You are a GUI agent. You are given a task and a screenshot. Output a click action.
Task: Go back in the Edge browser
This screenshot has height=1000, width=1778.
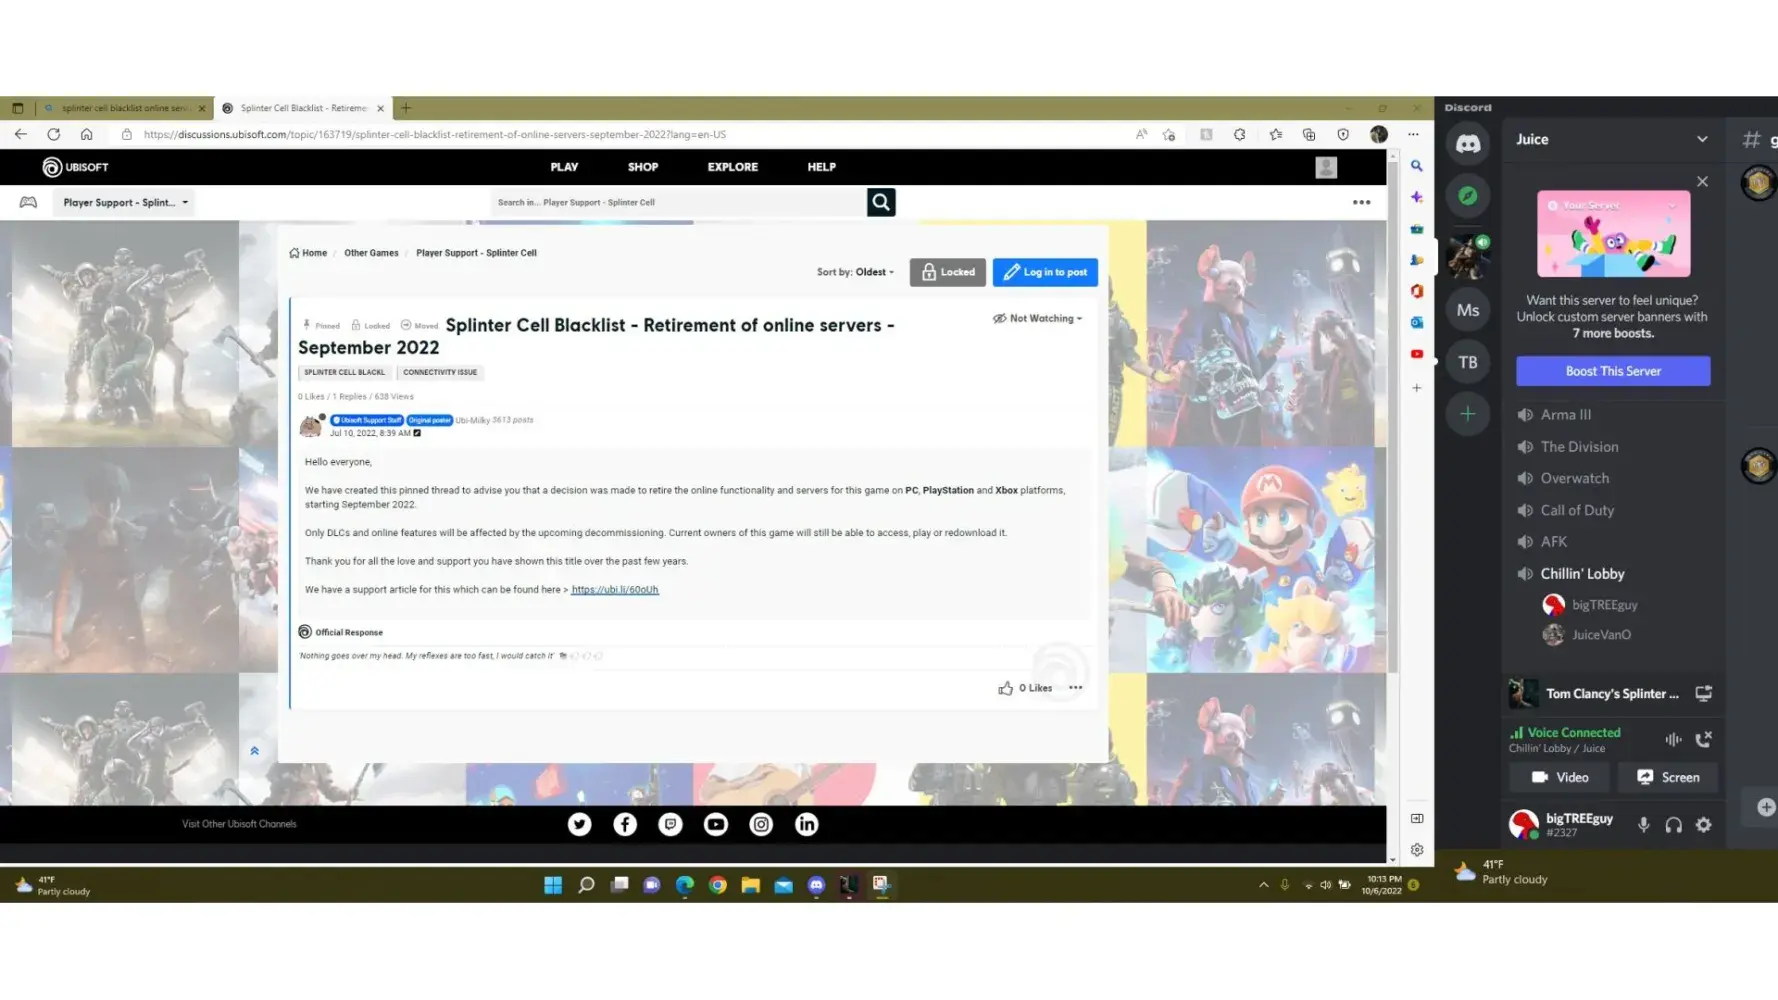21,134
